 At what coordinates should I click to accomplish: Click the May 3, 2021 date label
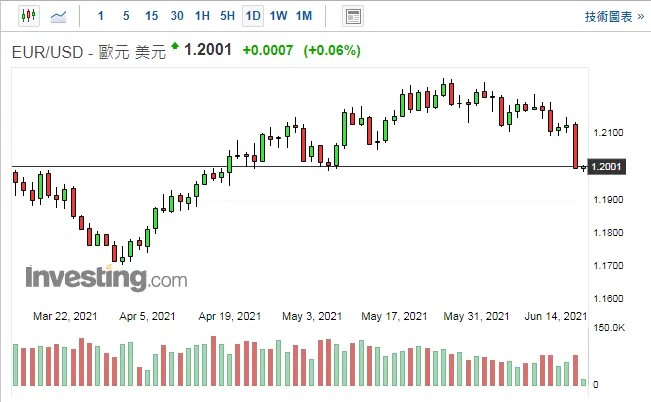[x=312, y=316]
